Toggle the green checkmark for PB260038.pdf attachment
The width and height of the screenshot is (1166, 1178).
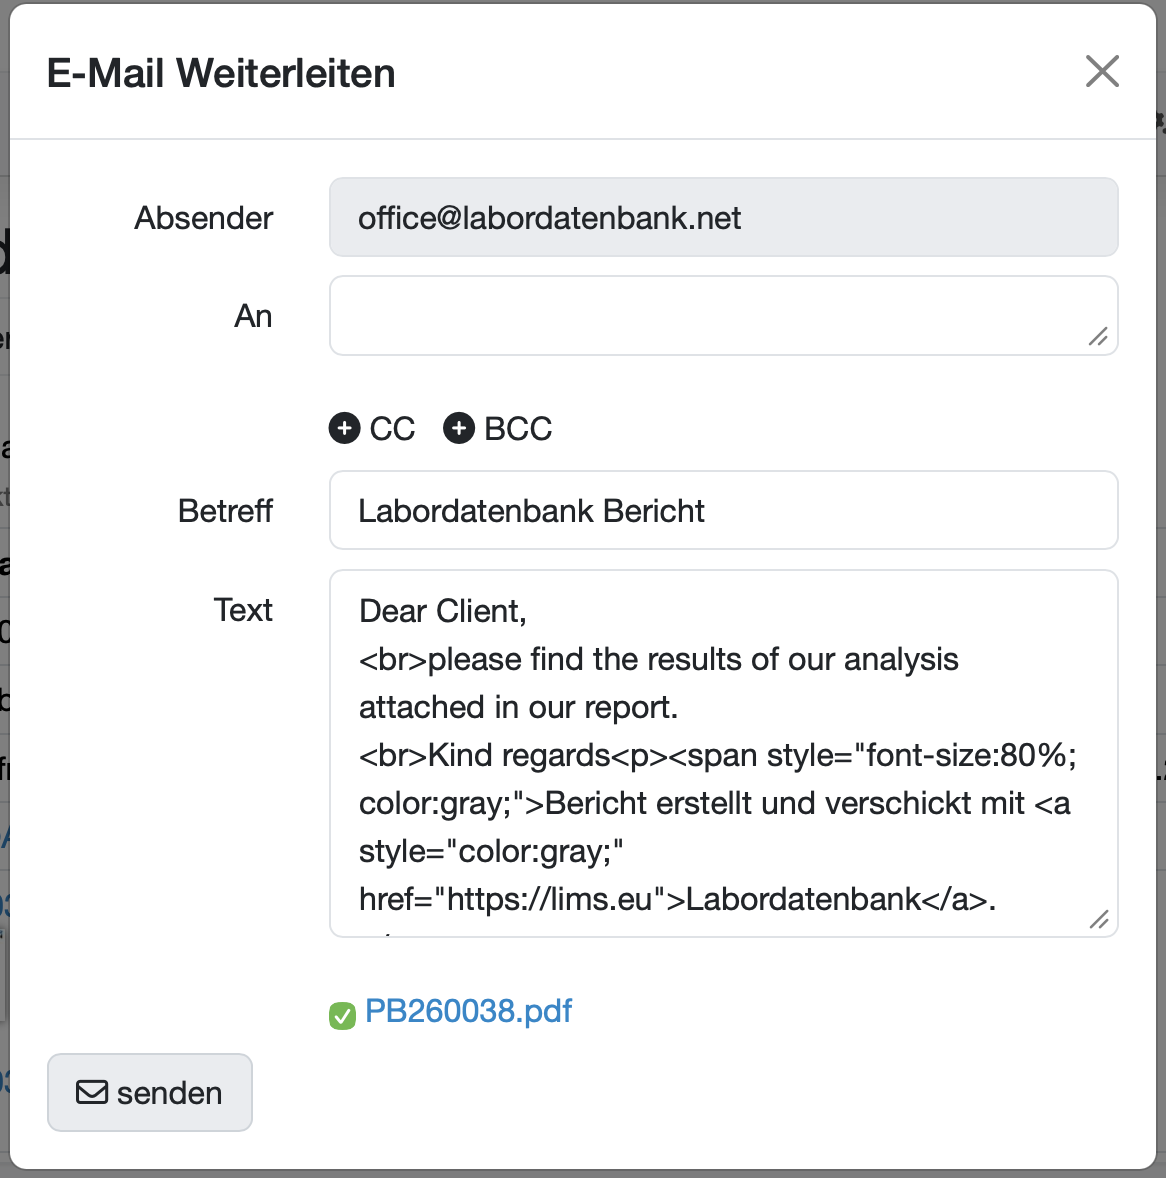pos(343,1016)
